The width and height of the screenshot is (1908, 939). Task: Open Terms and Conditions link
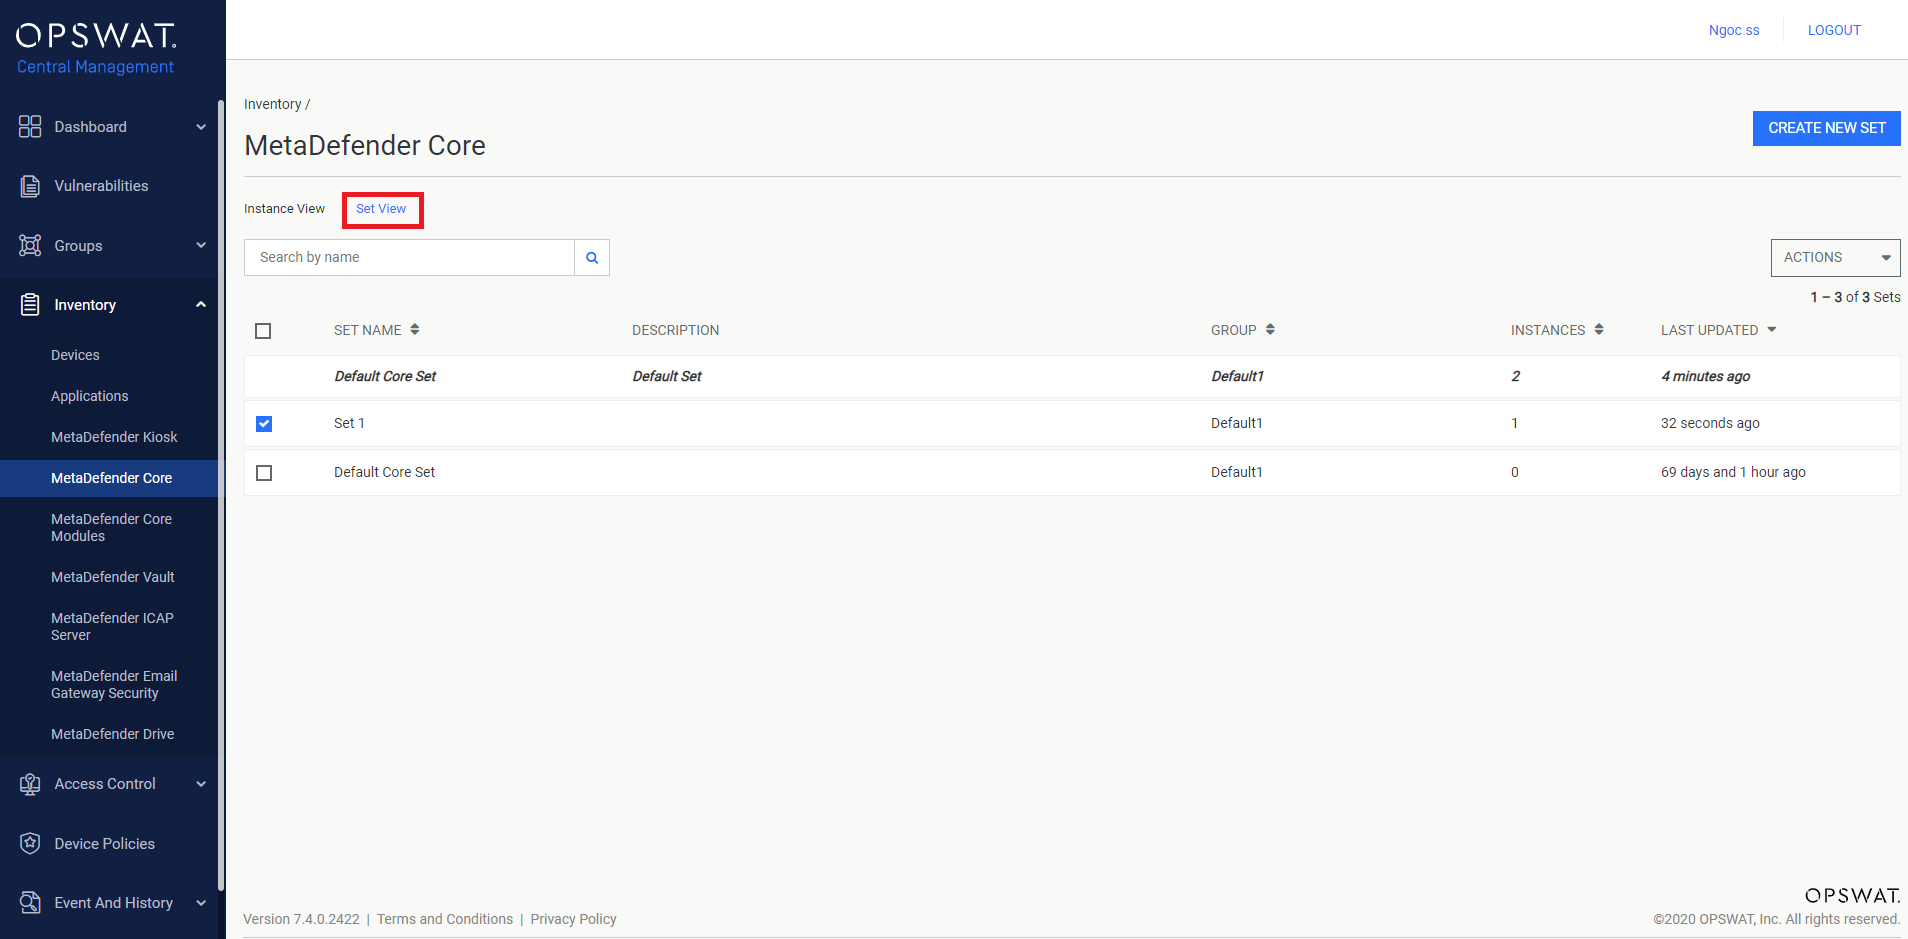click(x=445, y=919)
